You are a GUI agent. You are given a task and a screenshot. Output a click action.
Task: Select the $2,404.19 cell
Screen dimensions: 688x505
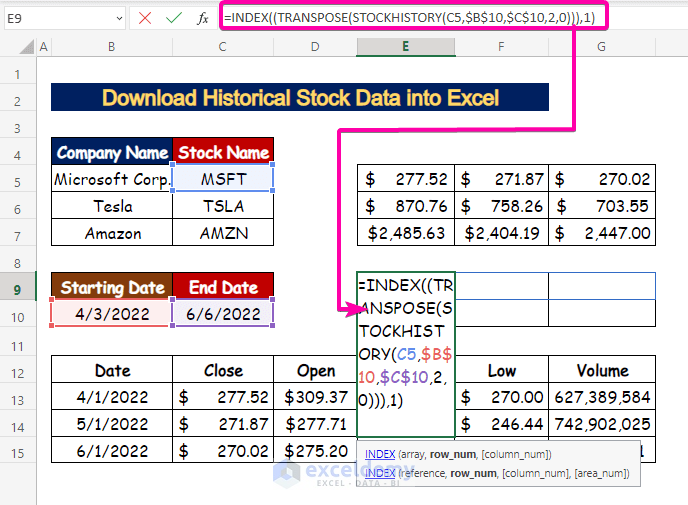click(502, 233)
